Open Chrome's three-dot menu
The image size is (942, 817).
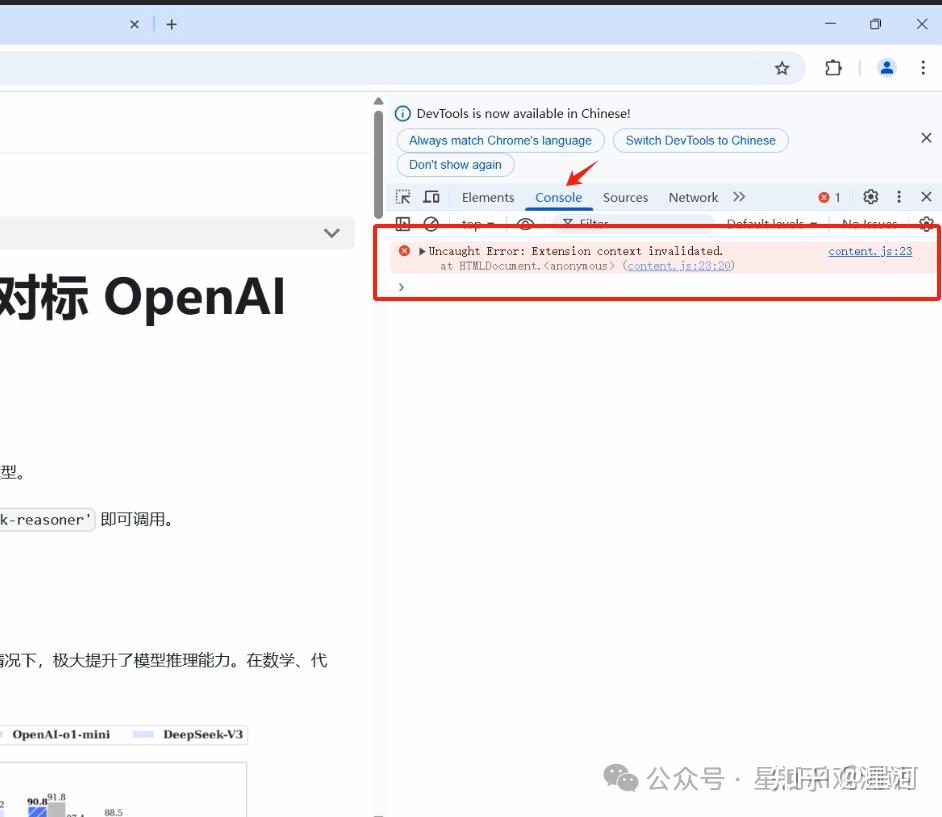pos(923,68)
